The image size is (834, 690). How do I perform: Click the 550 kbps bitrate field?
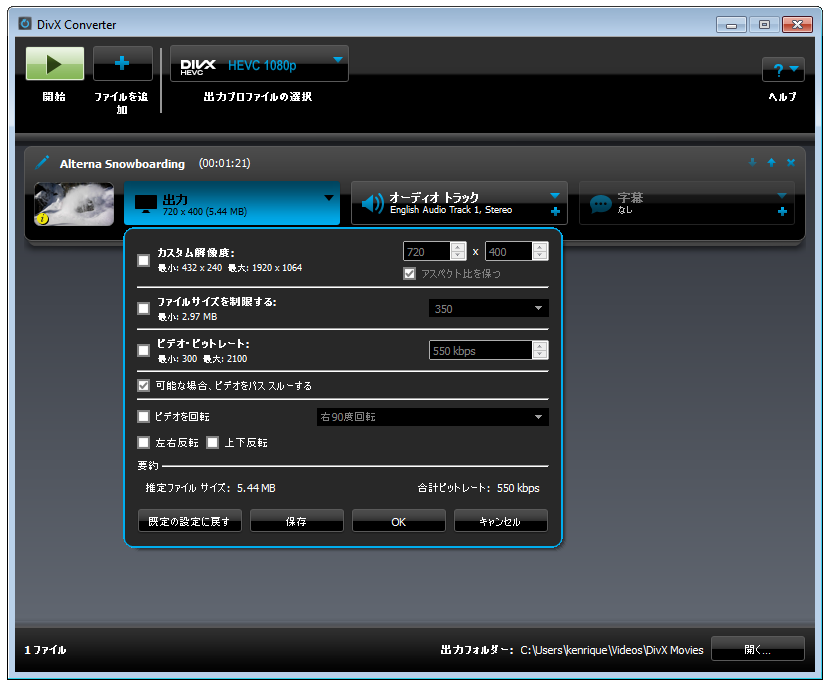tap(481, 351)
